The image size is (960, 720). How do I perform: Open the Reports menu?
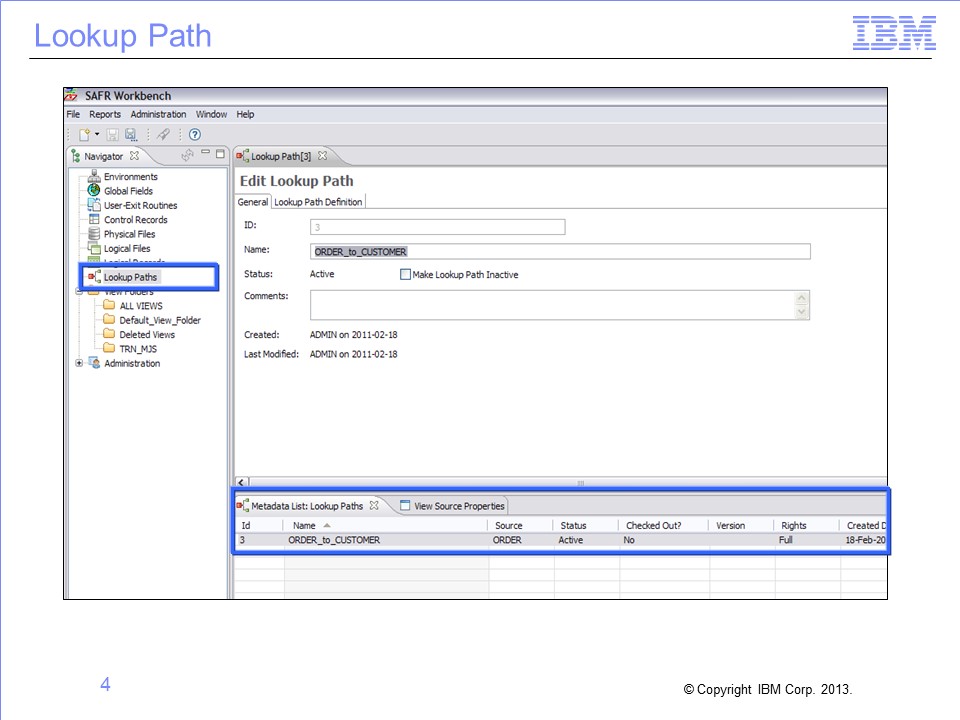pyautogui.click(x=105, y=114)
